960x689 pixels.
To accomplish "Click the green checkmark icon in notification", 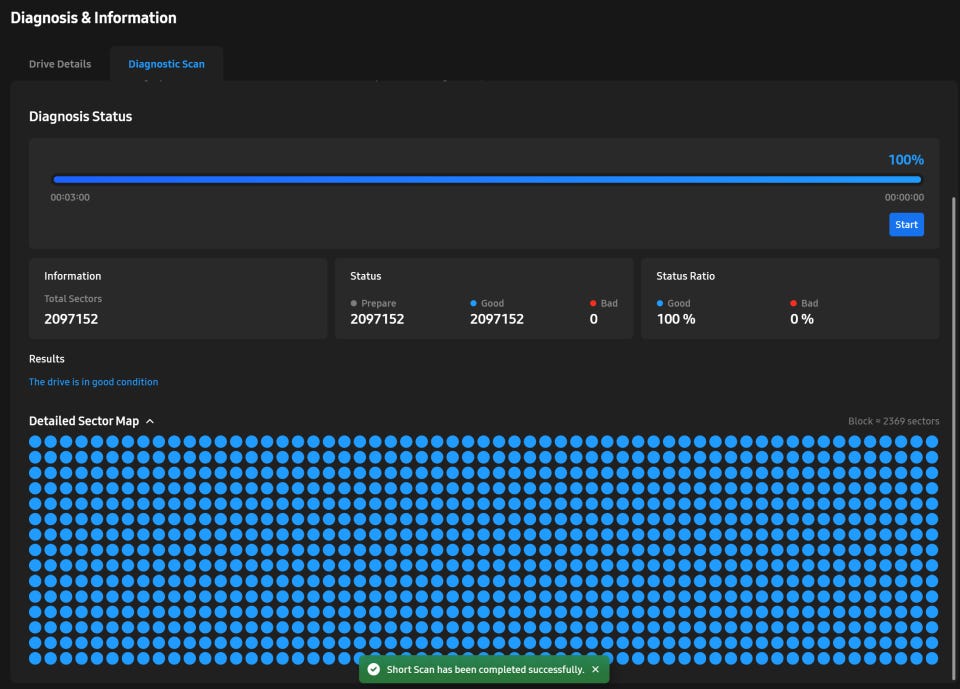I will click(x=373, y=669).
